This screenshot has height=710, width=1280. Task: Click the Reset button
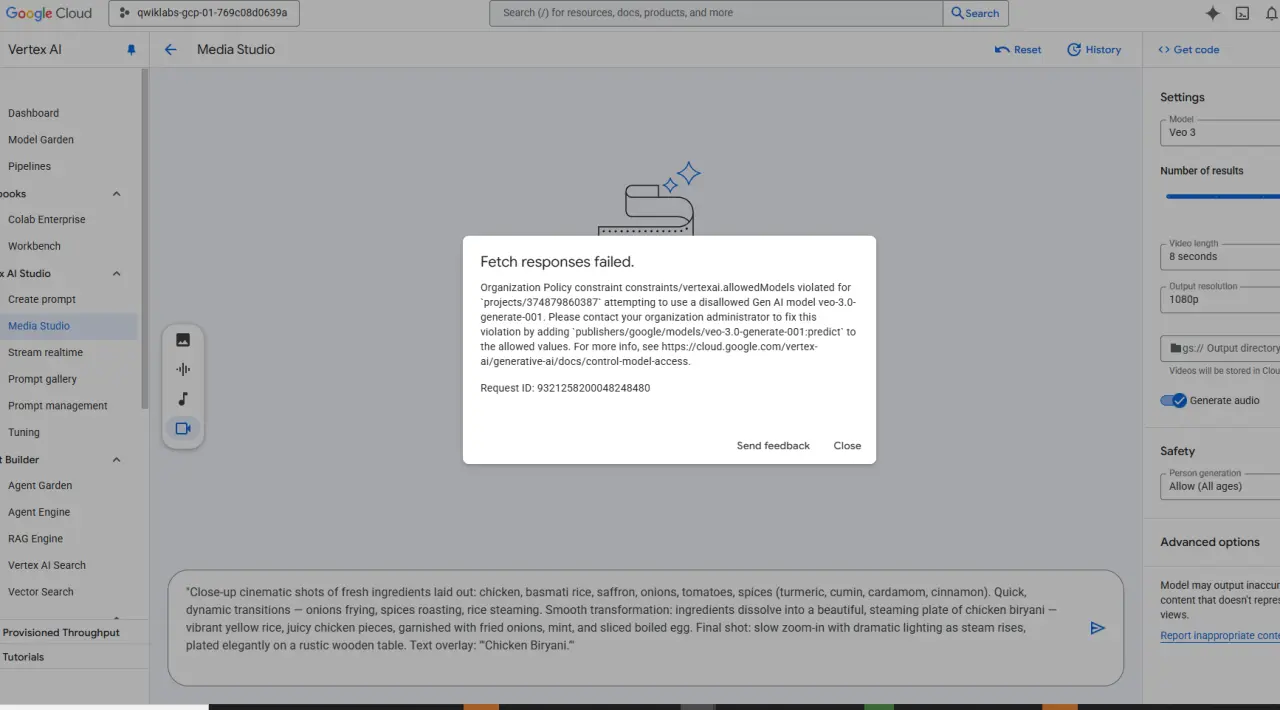click(1018, 50)
